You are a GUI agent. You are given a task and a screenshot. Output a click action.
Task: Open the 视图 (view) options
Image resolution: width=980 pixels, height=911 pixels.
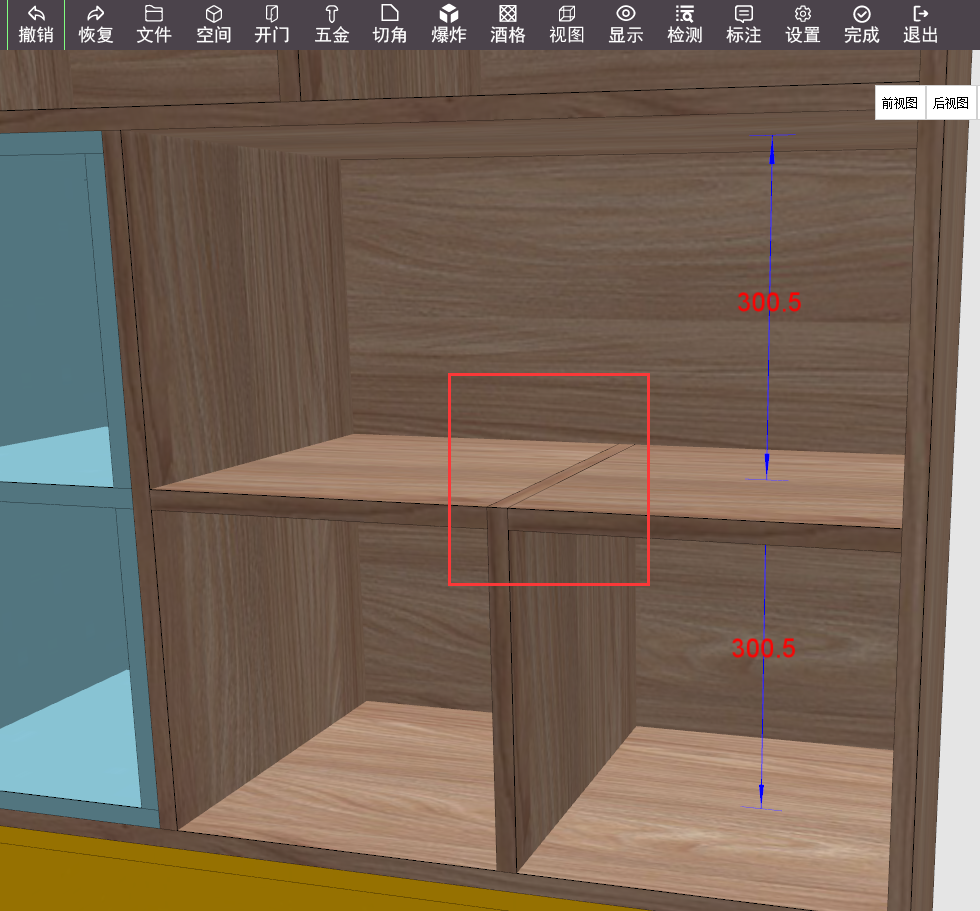point(567,24)
